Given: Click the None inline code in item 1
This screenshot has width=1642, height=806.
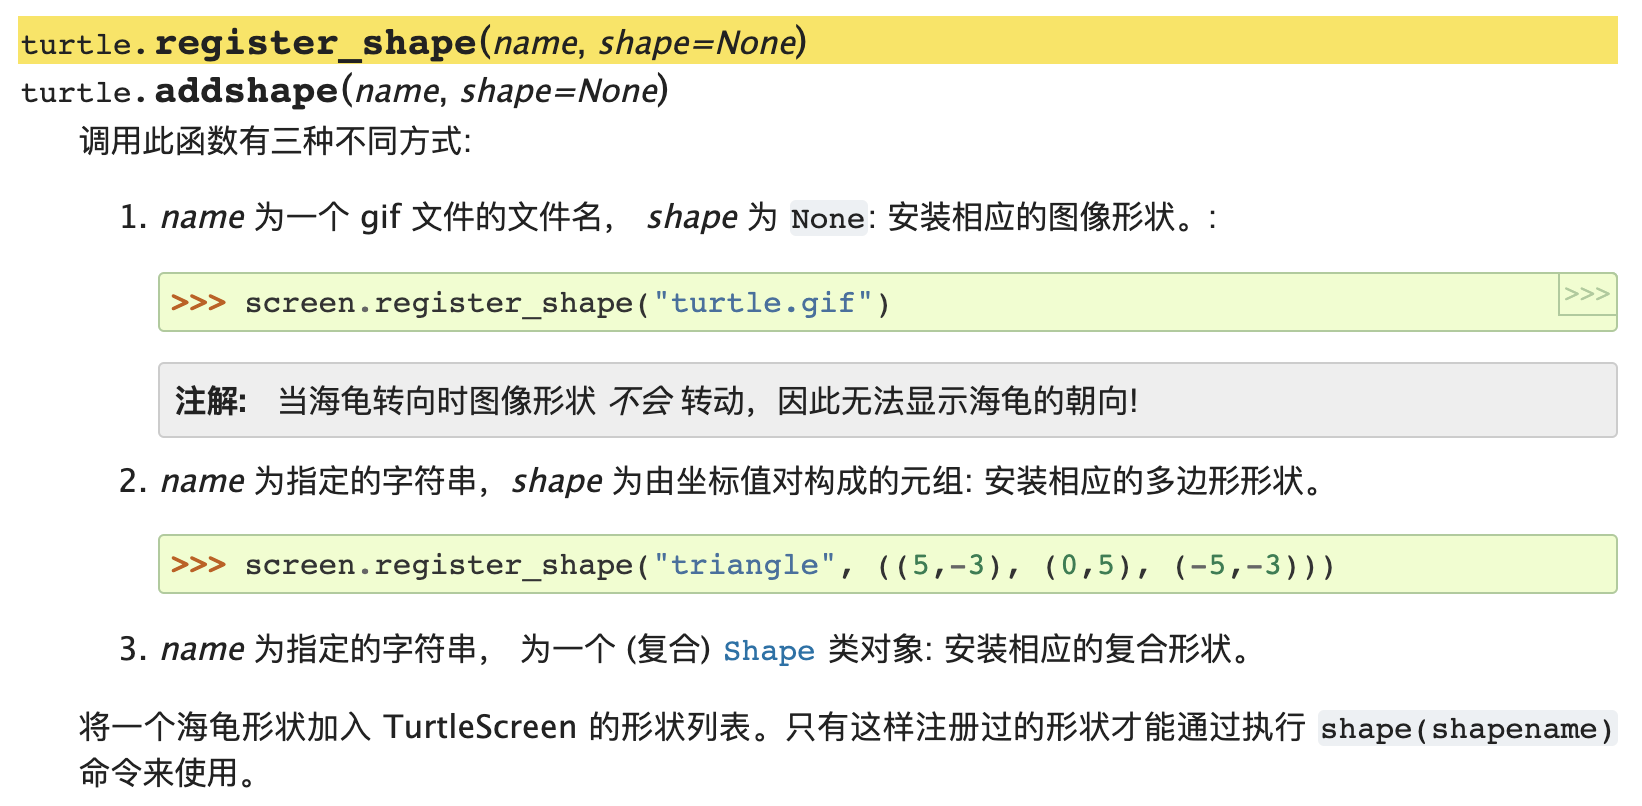Looking at the screenshot, I should point(827,219).
